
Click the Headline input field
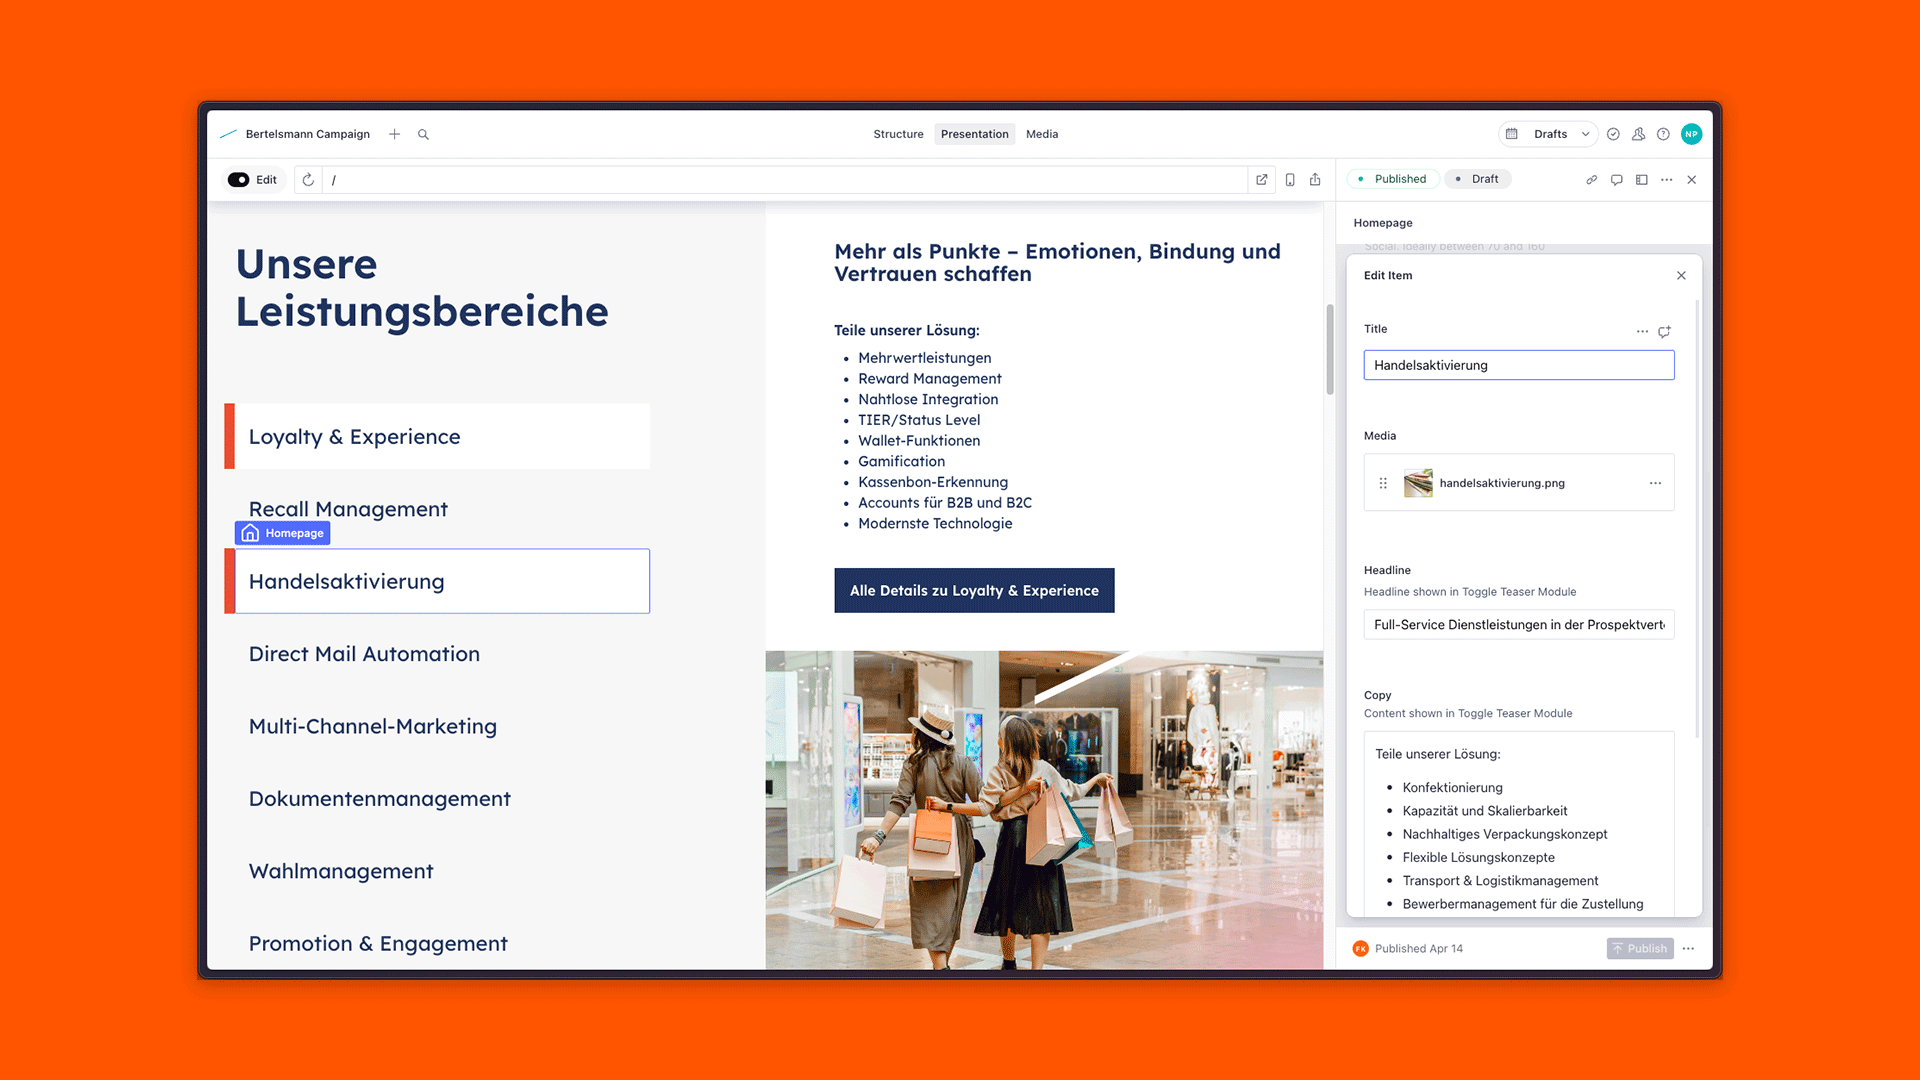coord(1518,625)
